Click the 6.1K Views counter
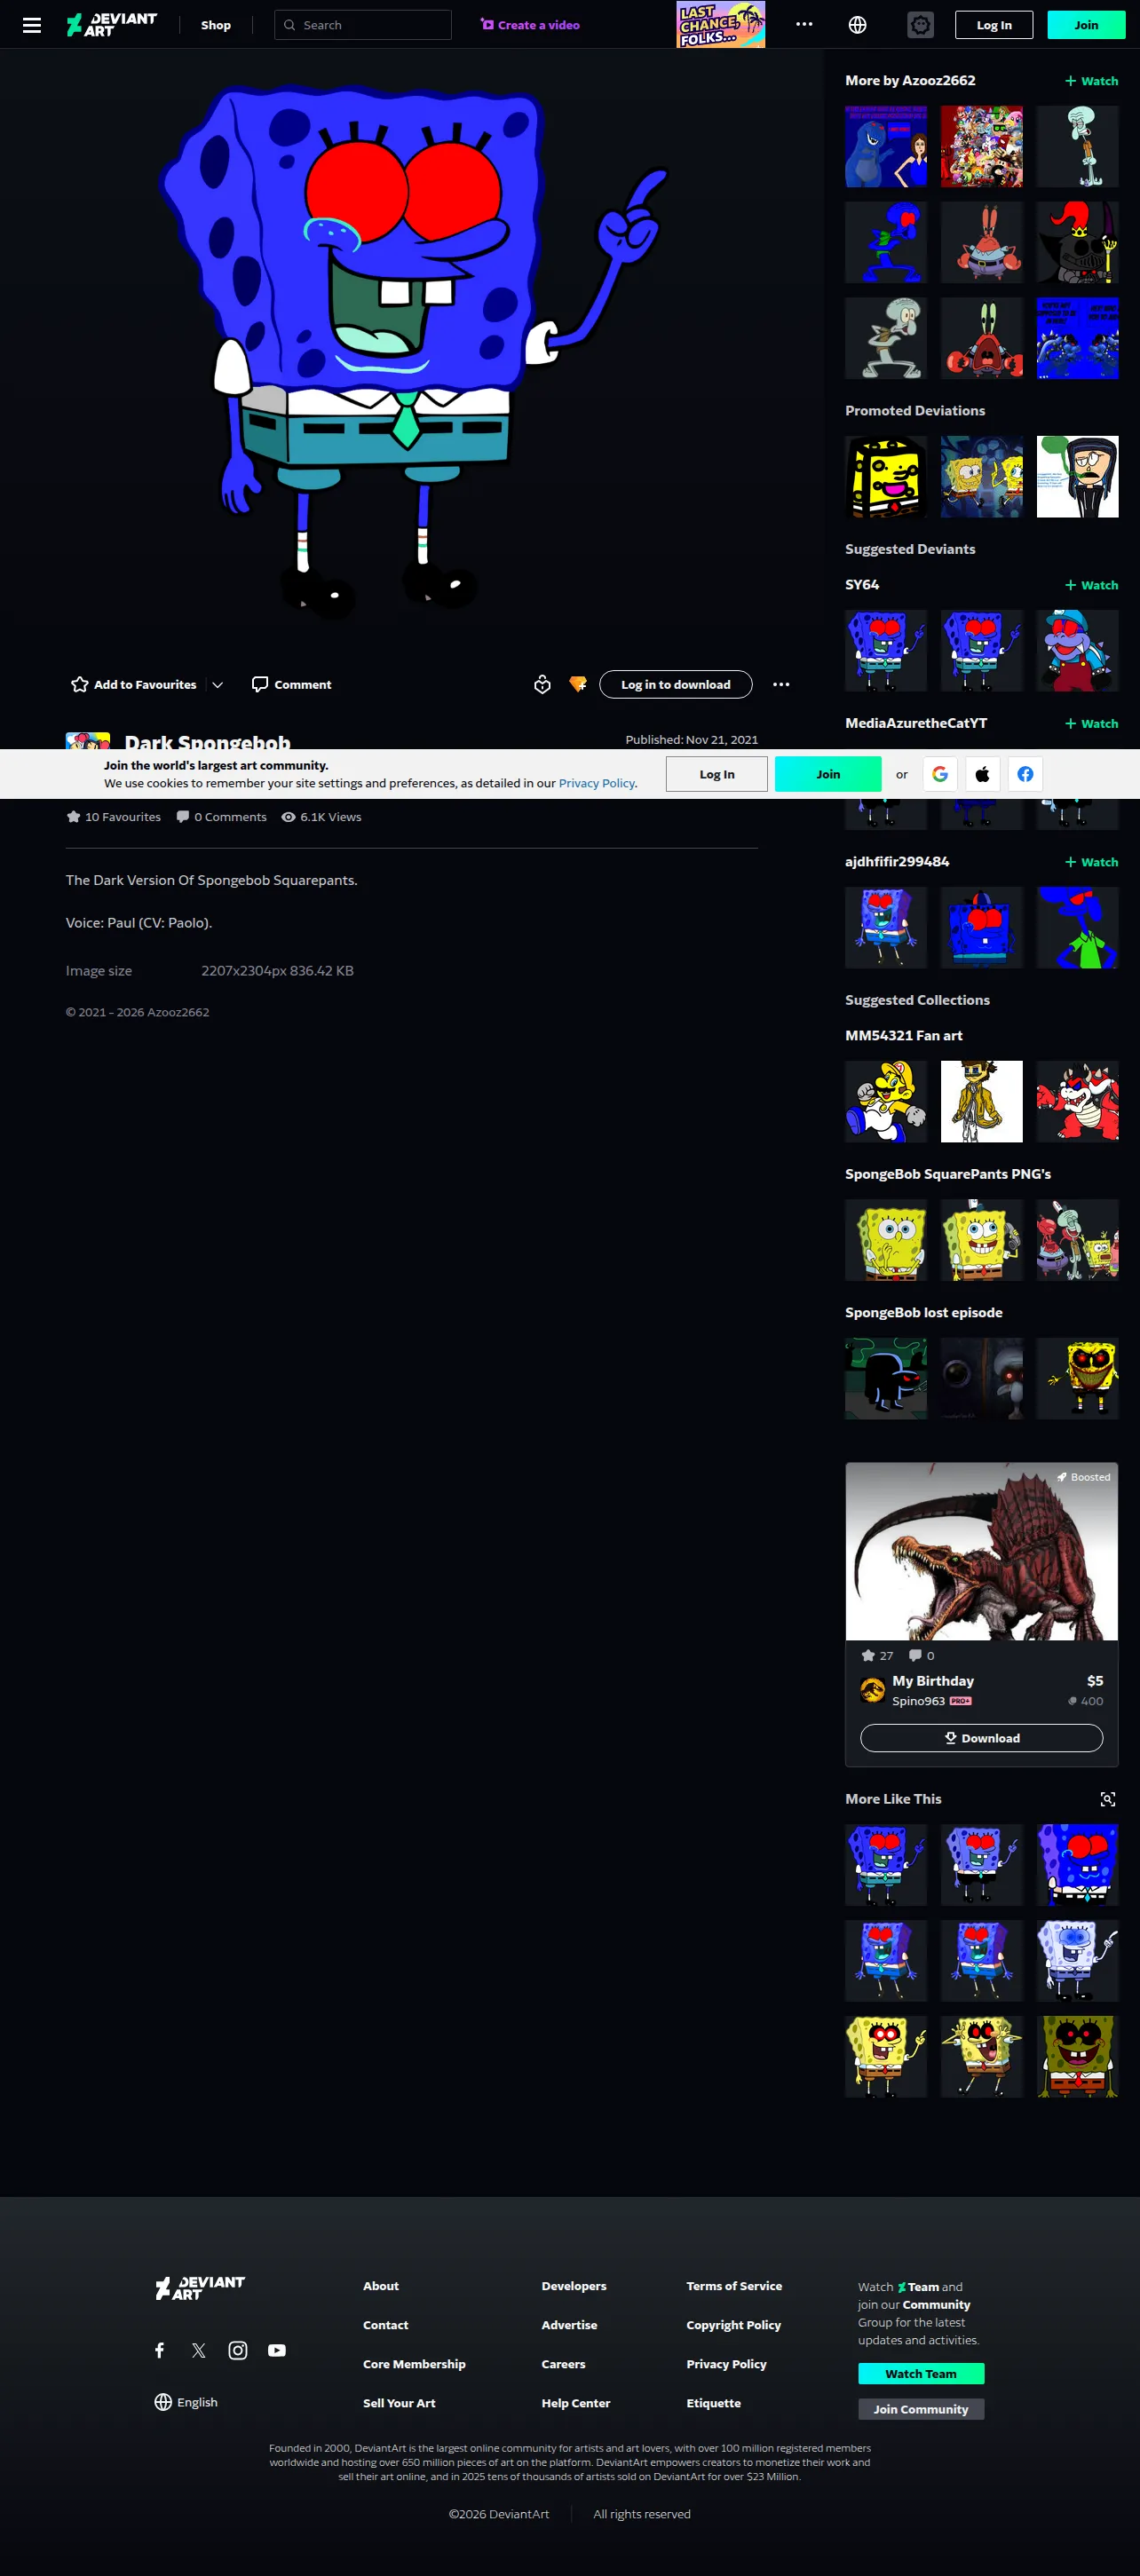This screenshot has width=1140, height=2576. pos(321,817)
